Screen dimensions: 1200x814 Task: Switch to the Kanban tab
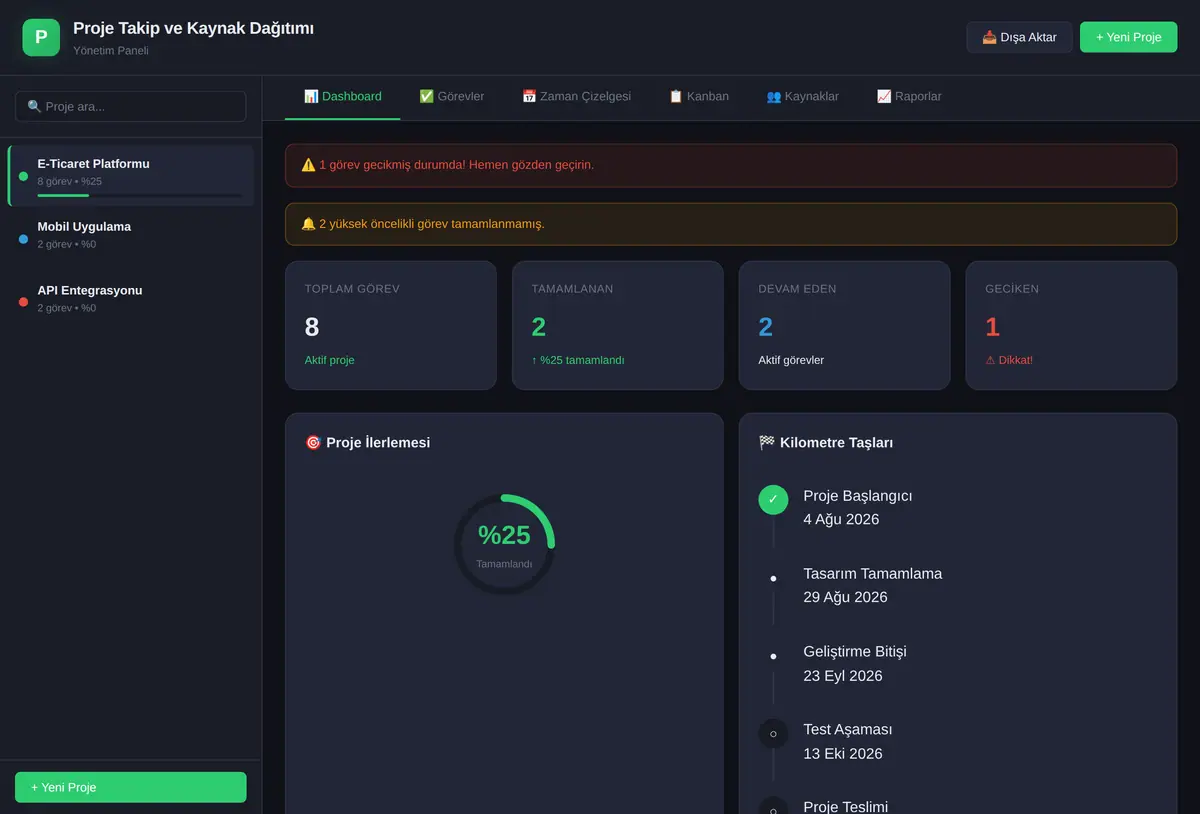pos(698,97)
